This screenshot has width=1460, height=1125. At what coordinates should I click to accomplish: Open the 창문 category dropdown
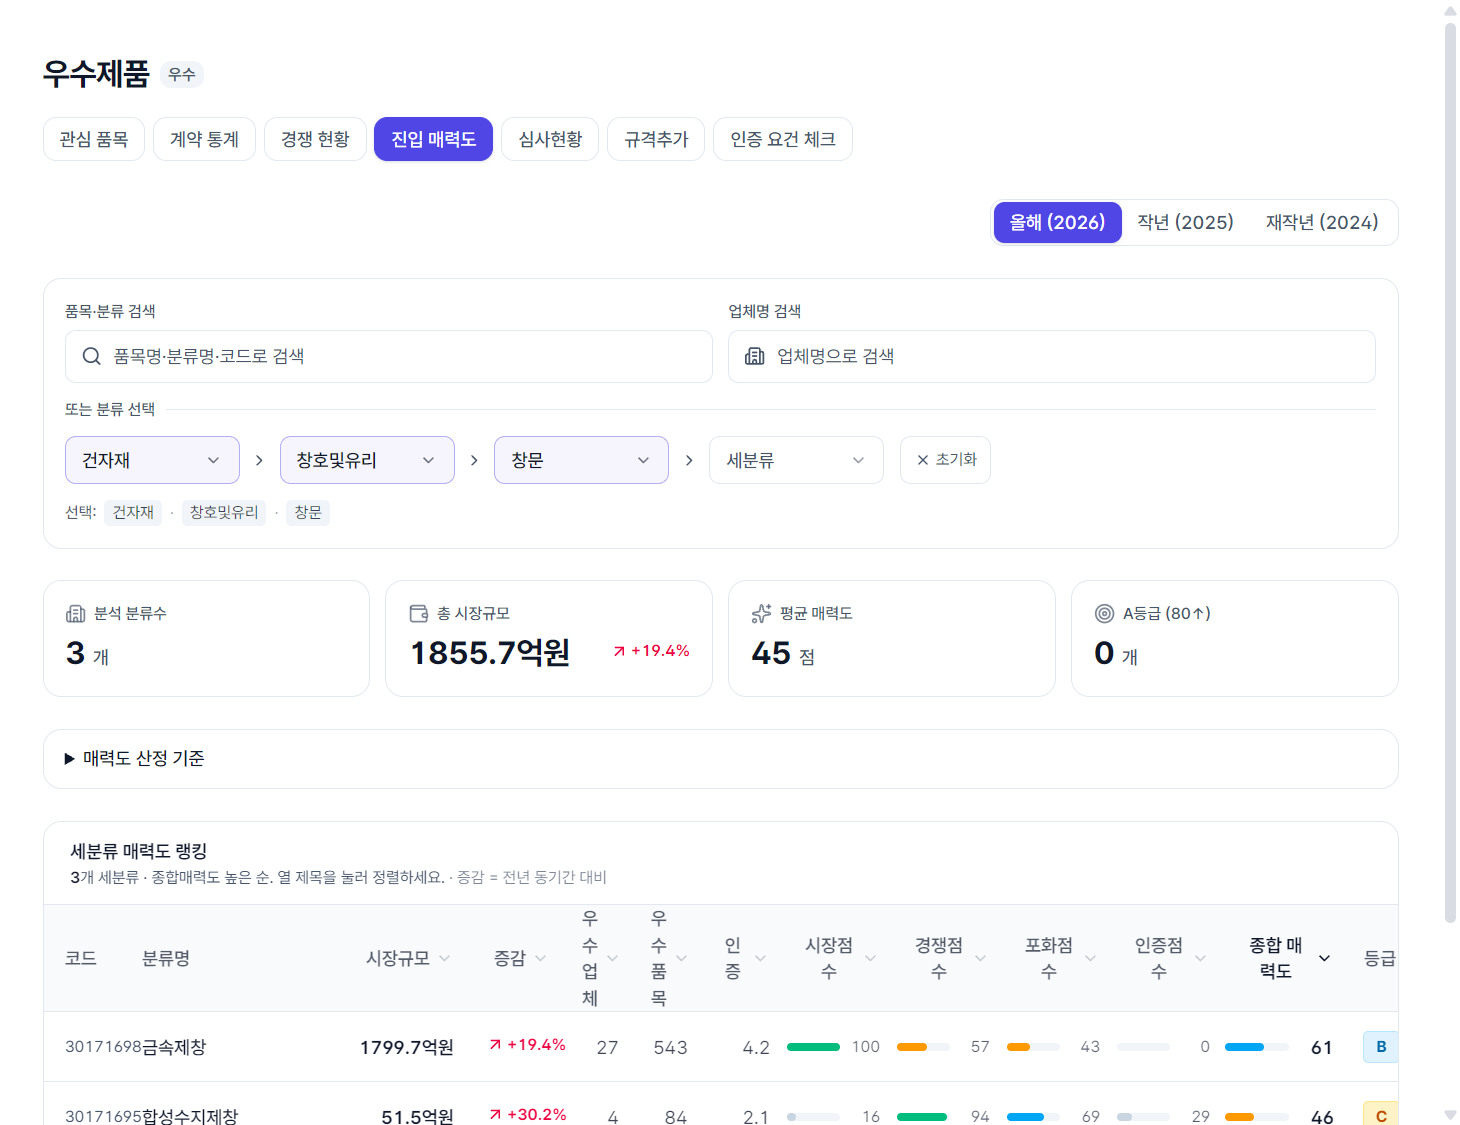coord(581,460)
